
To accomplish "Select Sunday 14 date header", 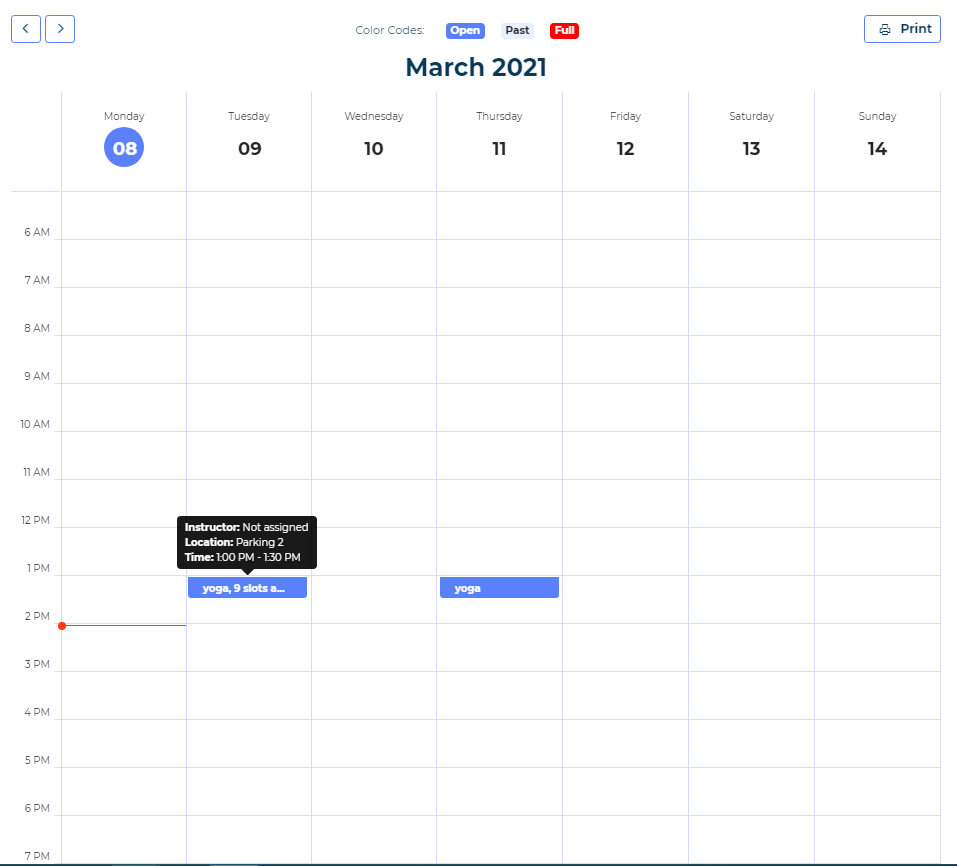I will coord(877,148).
